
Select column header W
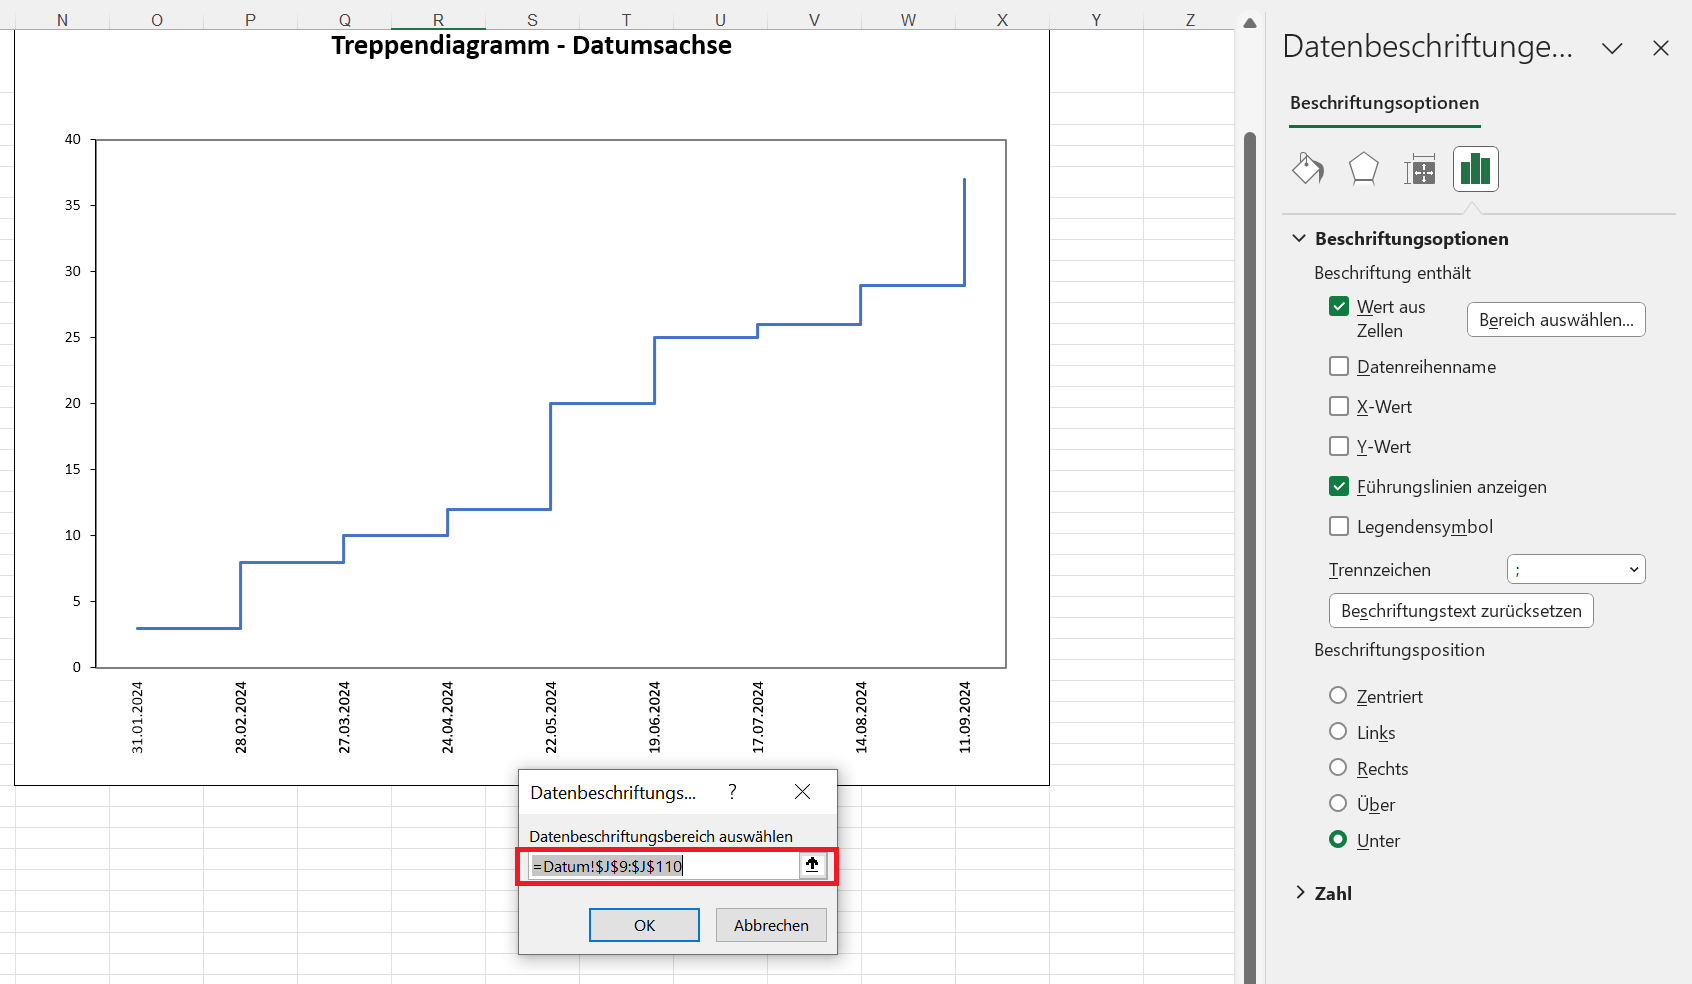908,20
